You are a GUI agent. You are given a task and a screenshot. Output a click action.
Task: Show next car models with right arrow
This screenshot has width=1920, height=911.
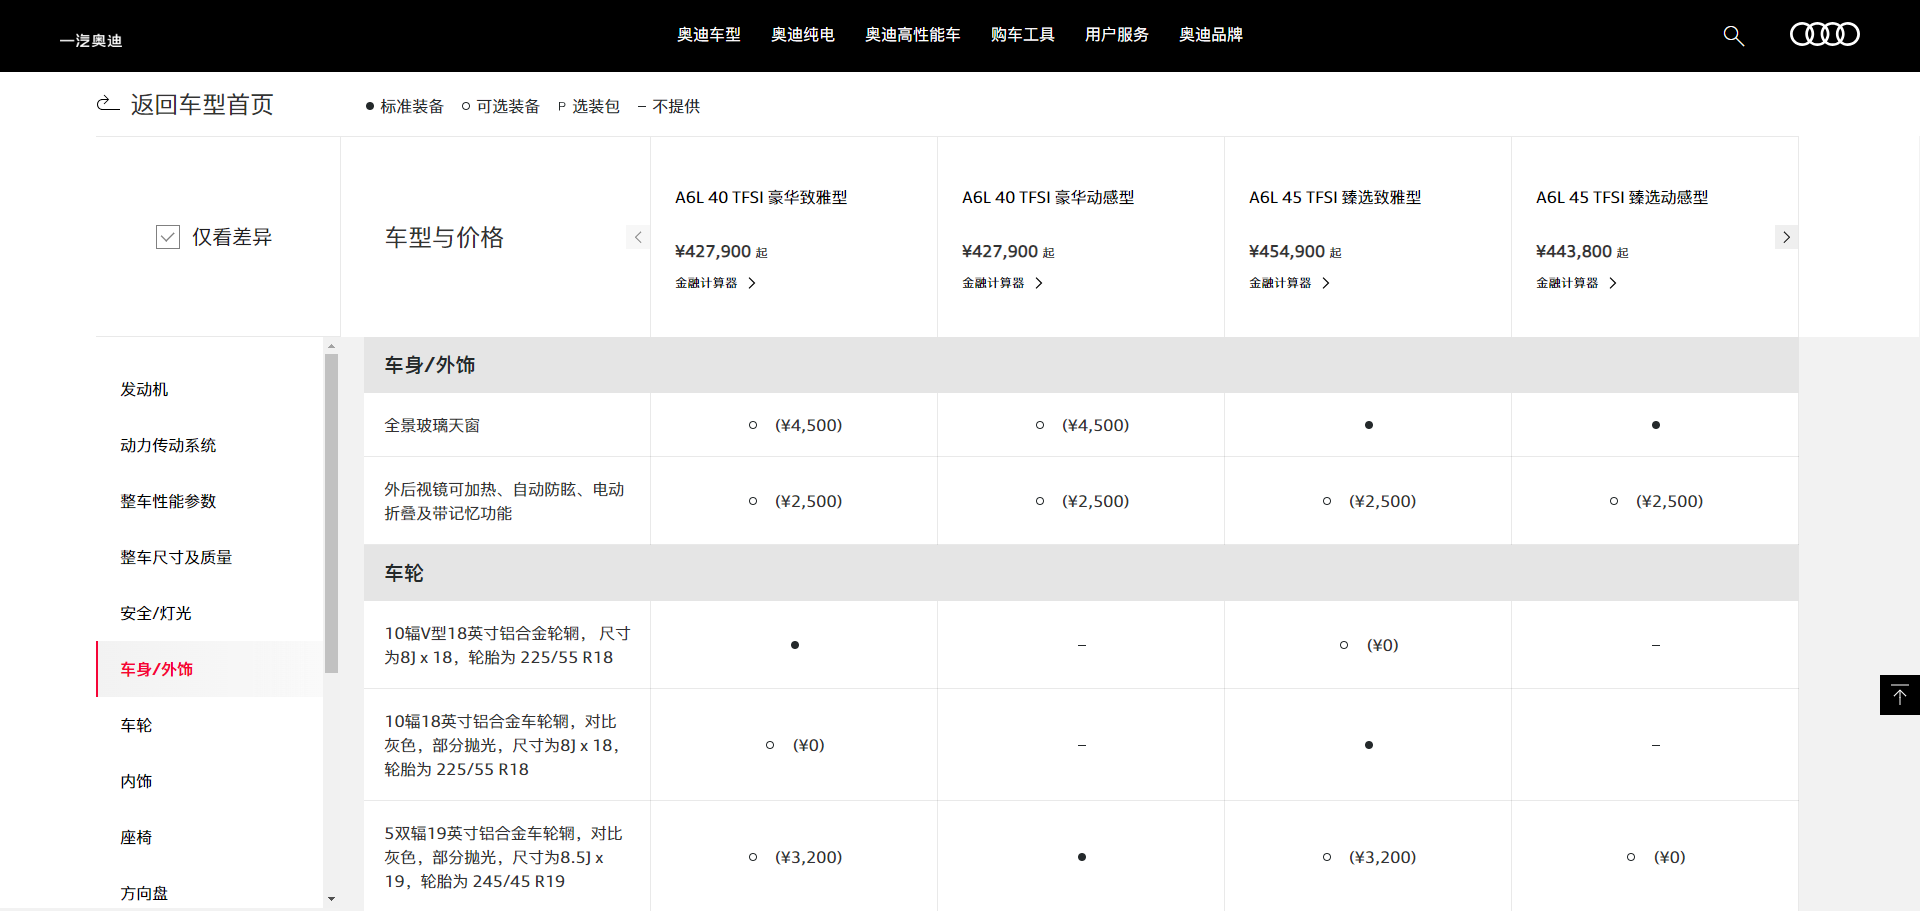(1786, 237)
